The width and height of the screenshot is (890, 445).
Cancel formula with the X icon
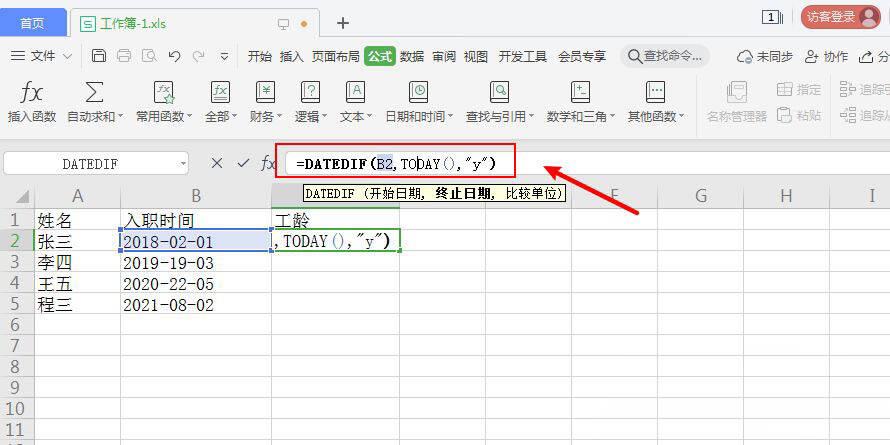(x=217, y=164)
